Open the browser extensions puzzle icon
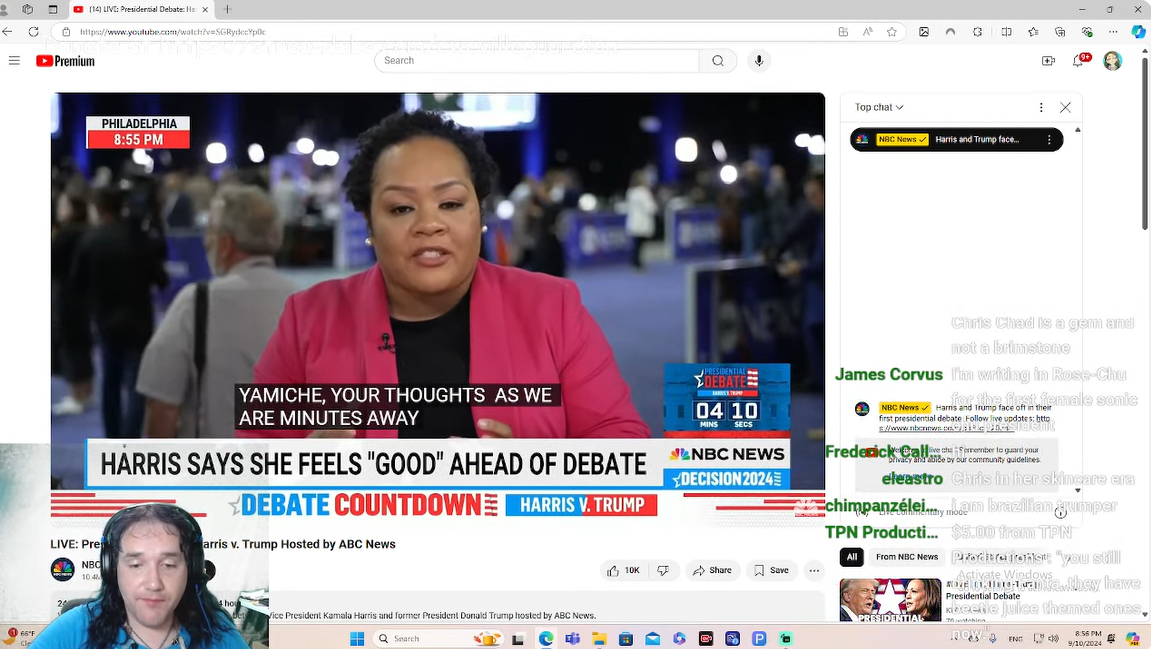The width and height of the screenshot is (1151, 649). pyautogui.click(x=978, y=32)
